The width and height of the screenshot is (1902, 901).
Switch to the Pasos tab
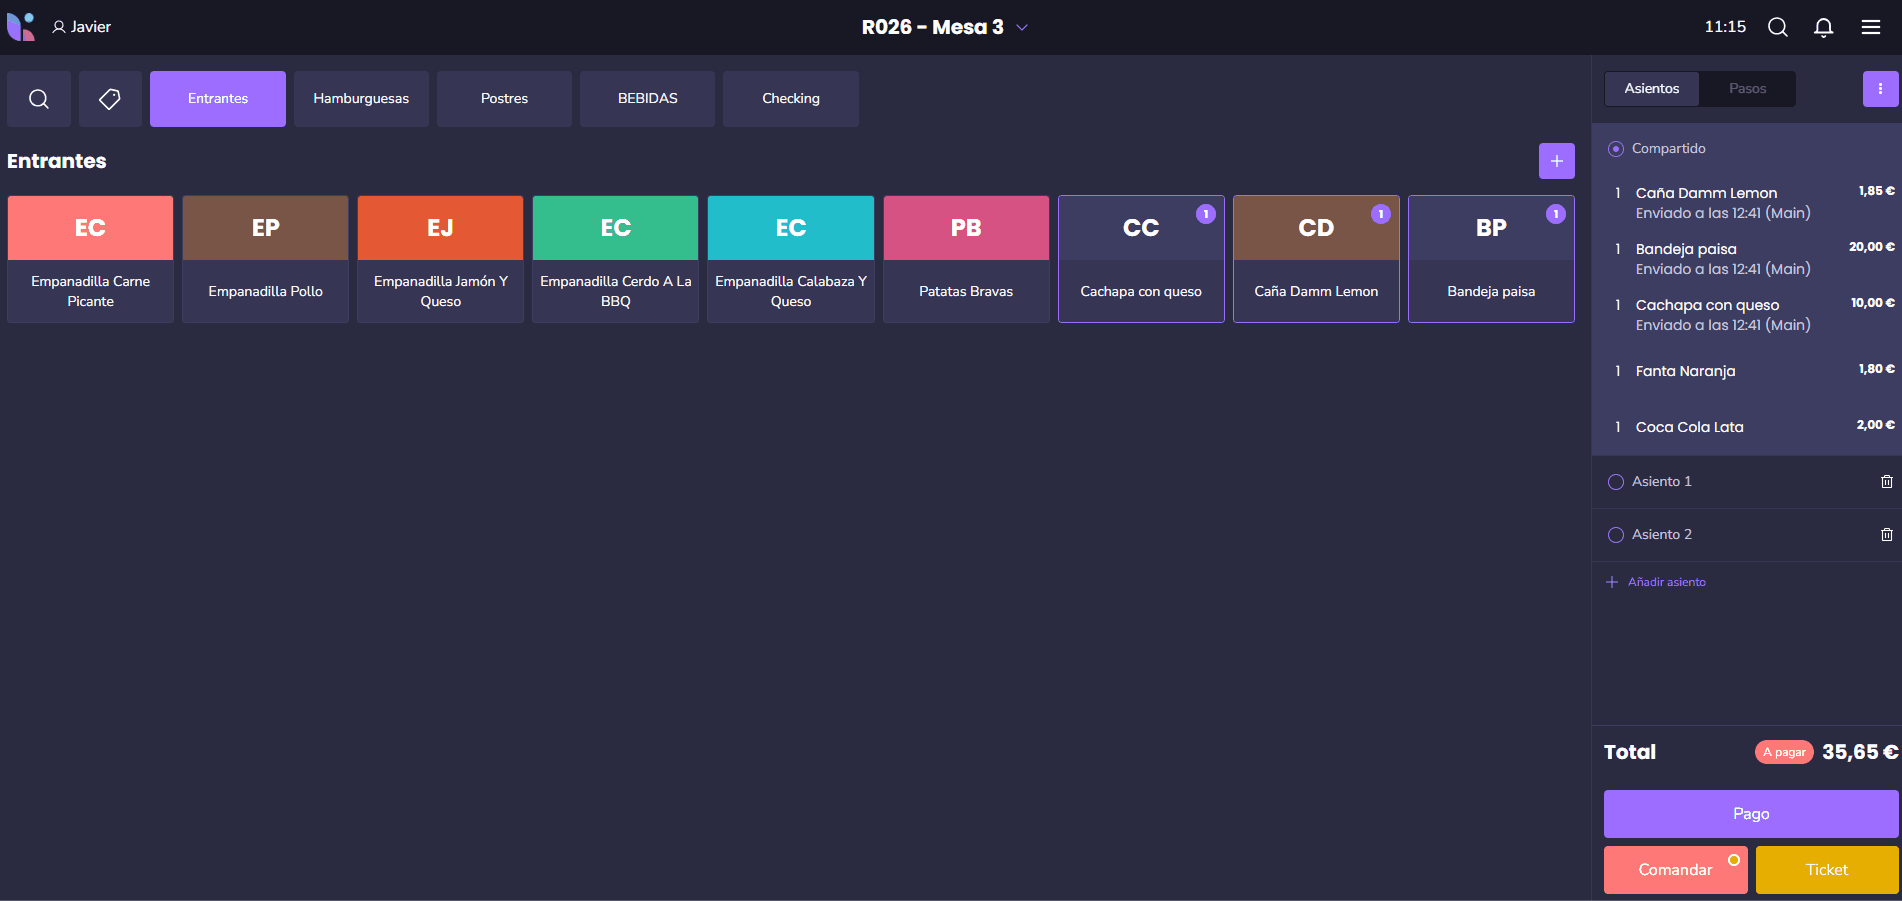pos(1747,89)
